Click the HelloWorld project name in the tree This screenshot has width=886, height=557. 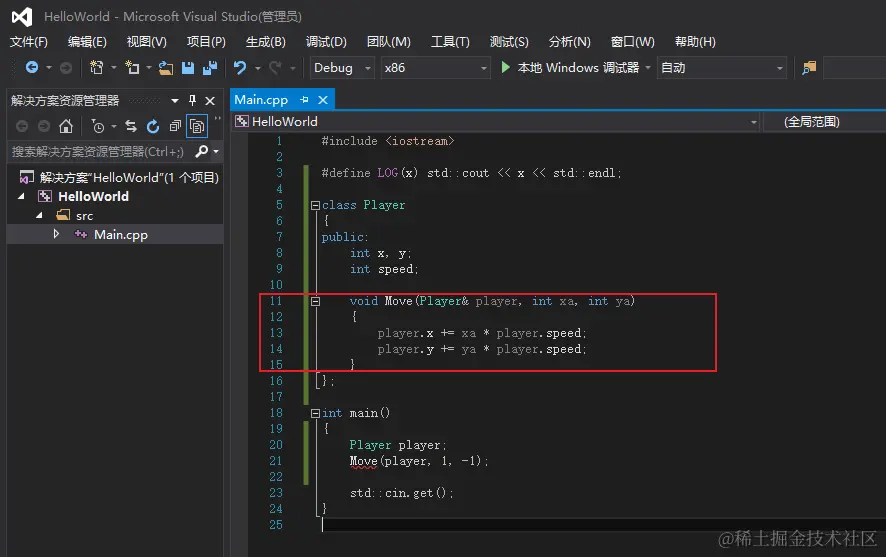click(93, 197)
